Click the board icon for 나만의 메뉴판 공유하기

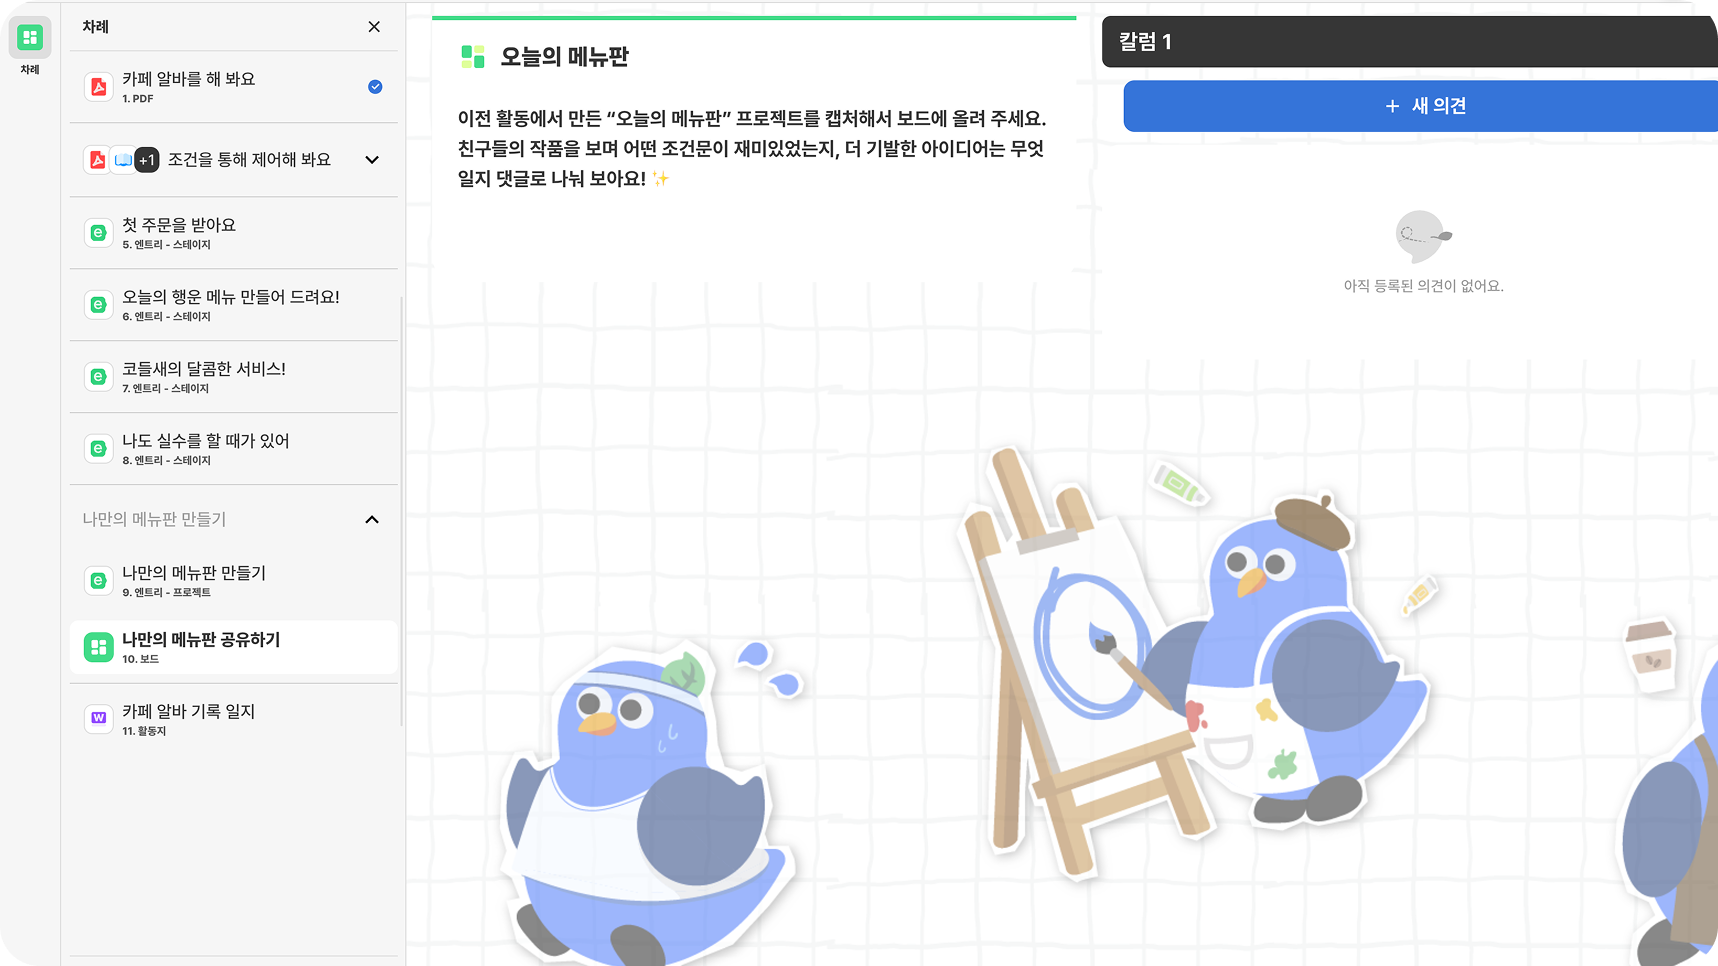98,648
